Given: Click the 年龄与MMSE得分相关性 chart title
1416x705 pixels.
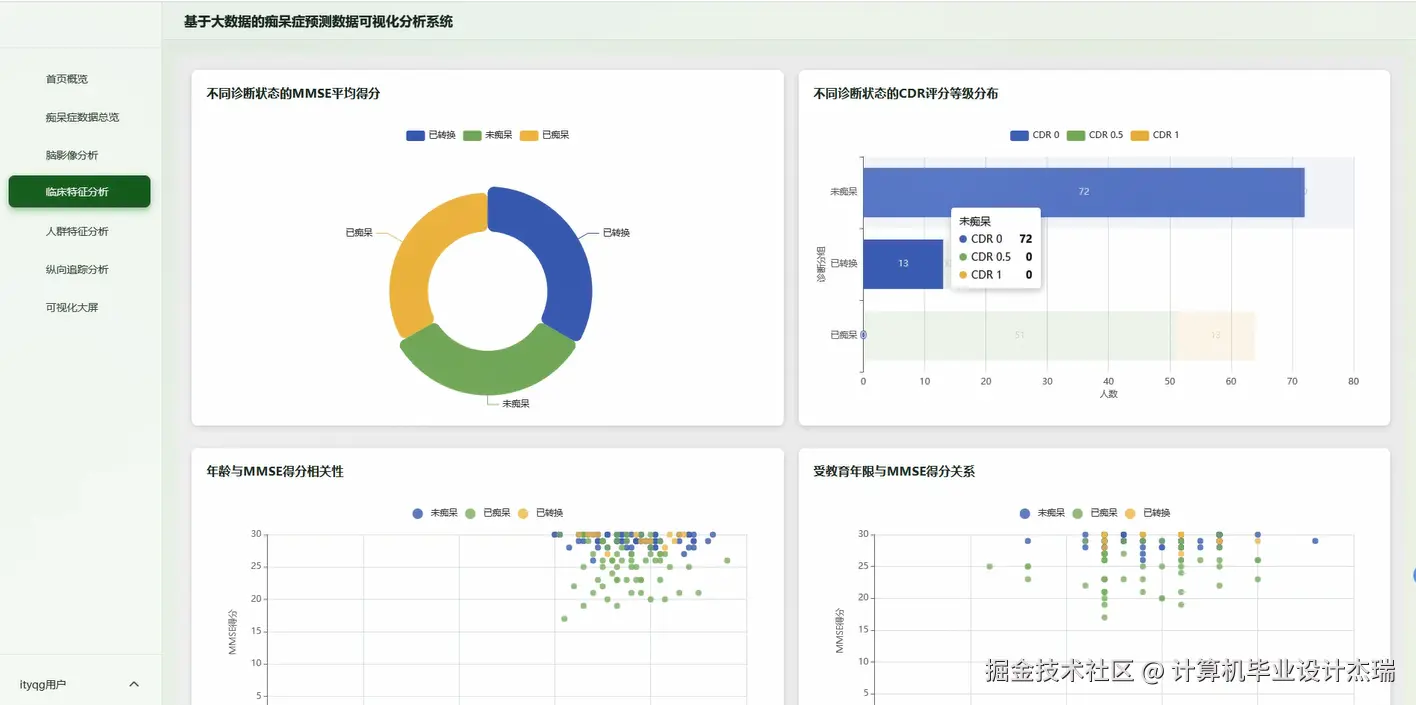Looking at the screenshot, I should pos(275,471).
